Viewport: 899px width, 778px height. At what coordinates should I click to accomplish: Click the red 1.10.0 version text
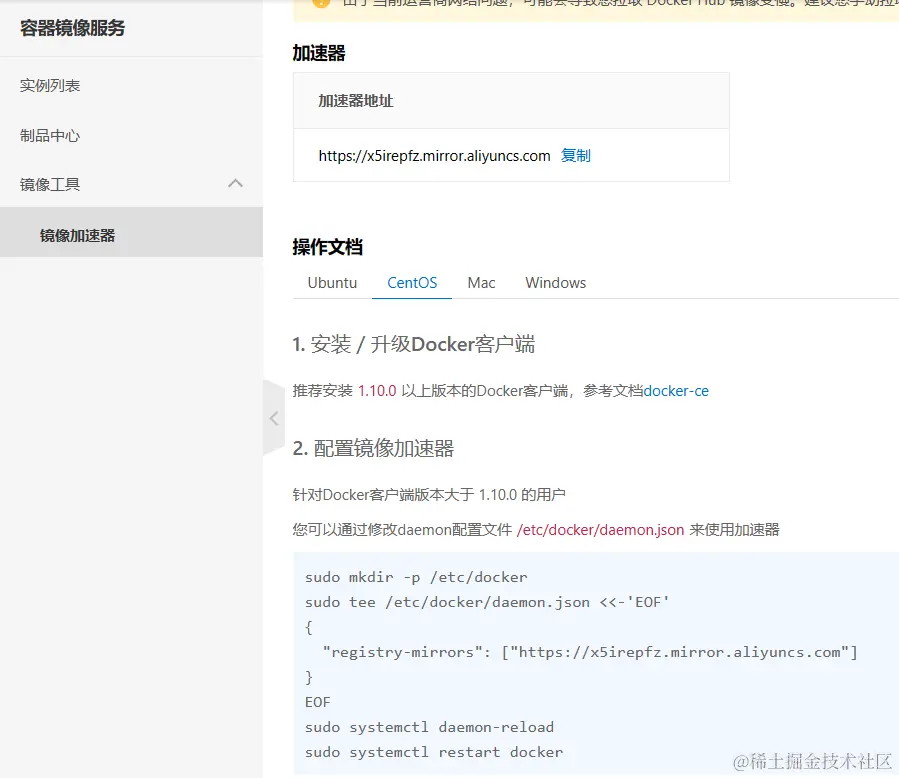[377, 391]
